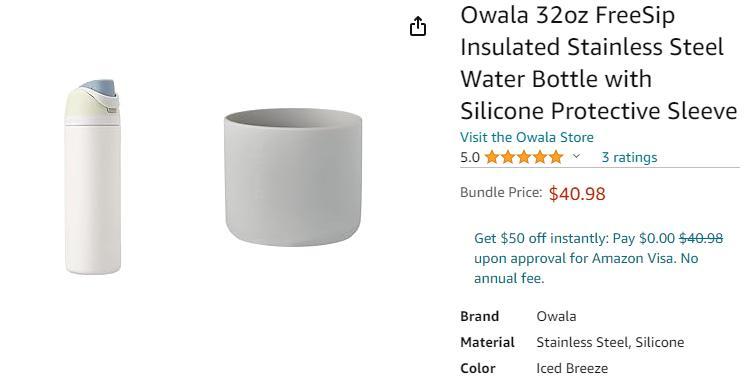753x384 pixels.
Task: Click the share icon beside product images
Action: 418,26
